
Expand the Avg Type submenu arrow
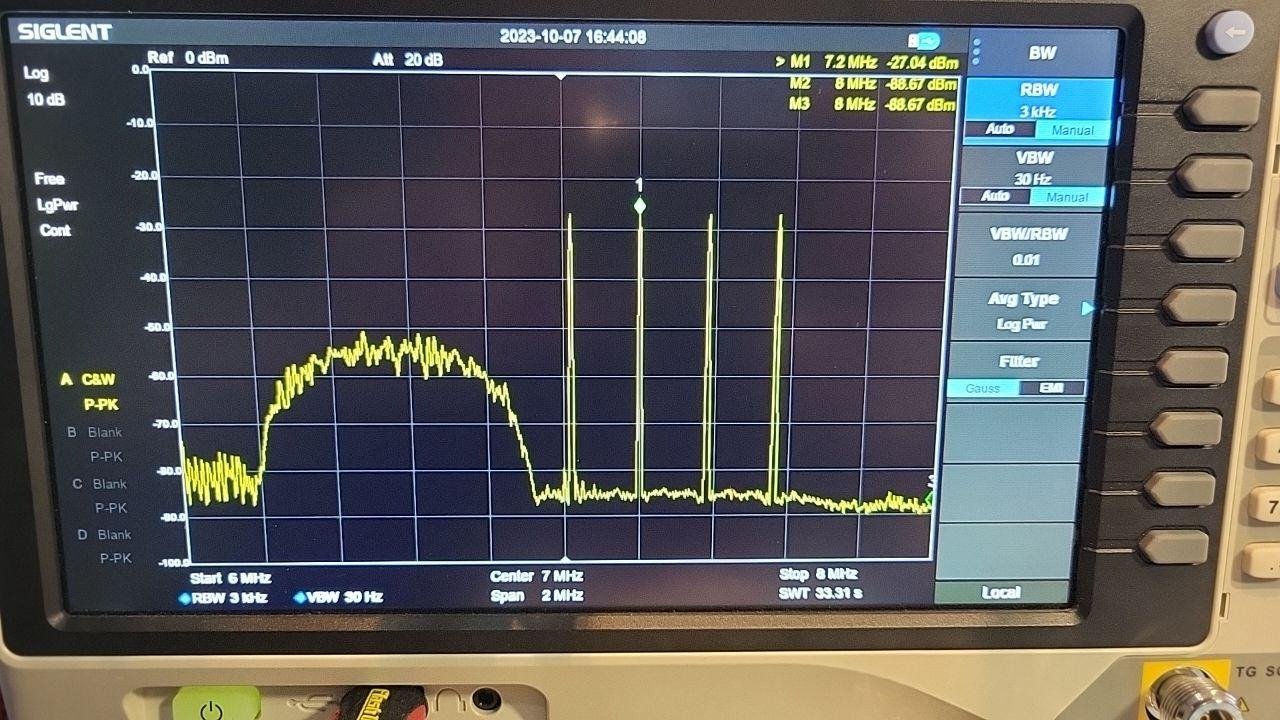1087,309
